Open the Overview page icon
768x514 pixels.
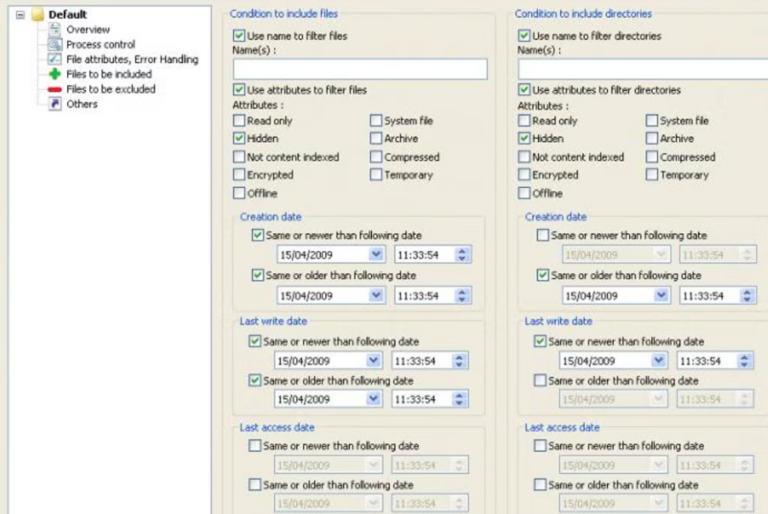point(54,29)
